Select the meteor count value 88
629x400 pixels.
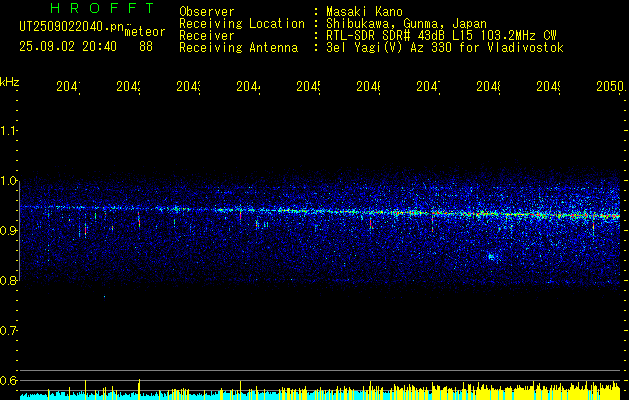pyautogui.click(x=146, y=47)
